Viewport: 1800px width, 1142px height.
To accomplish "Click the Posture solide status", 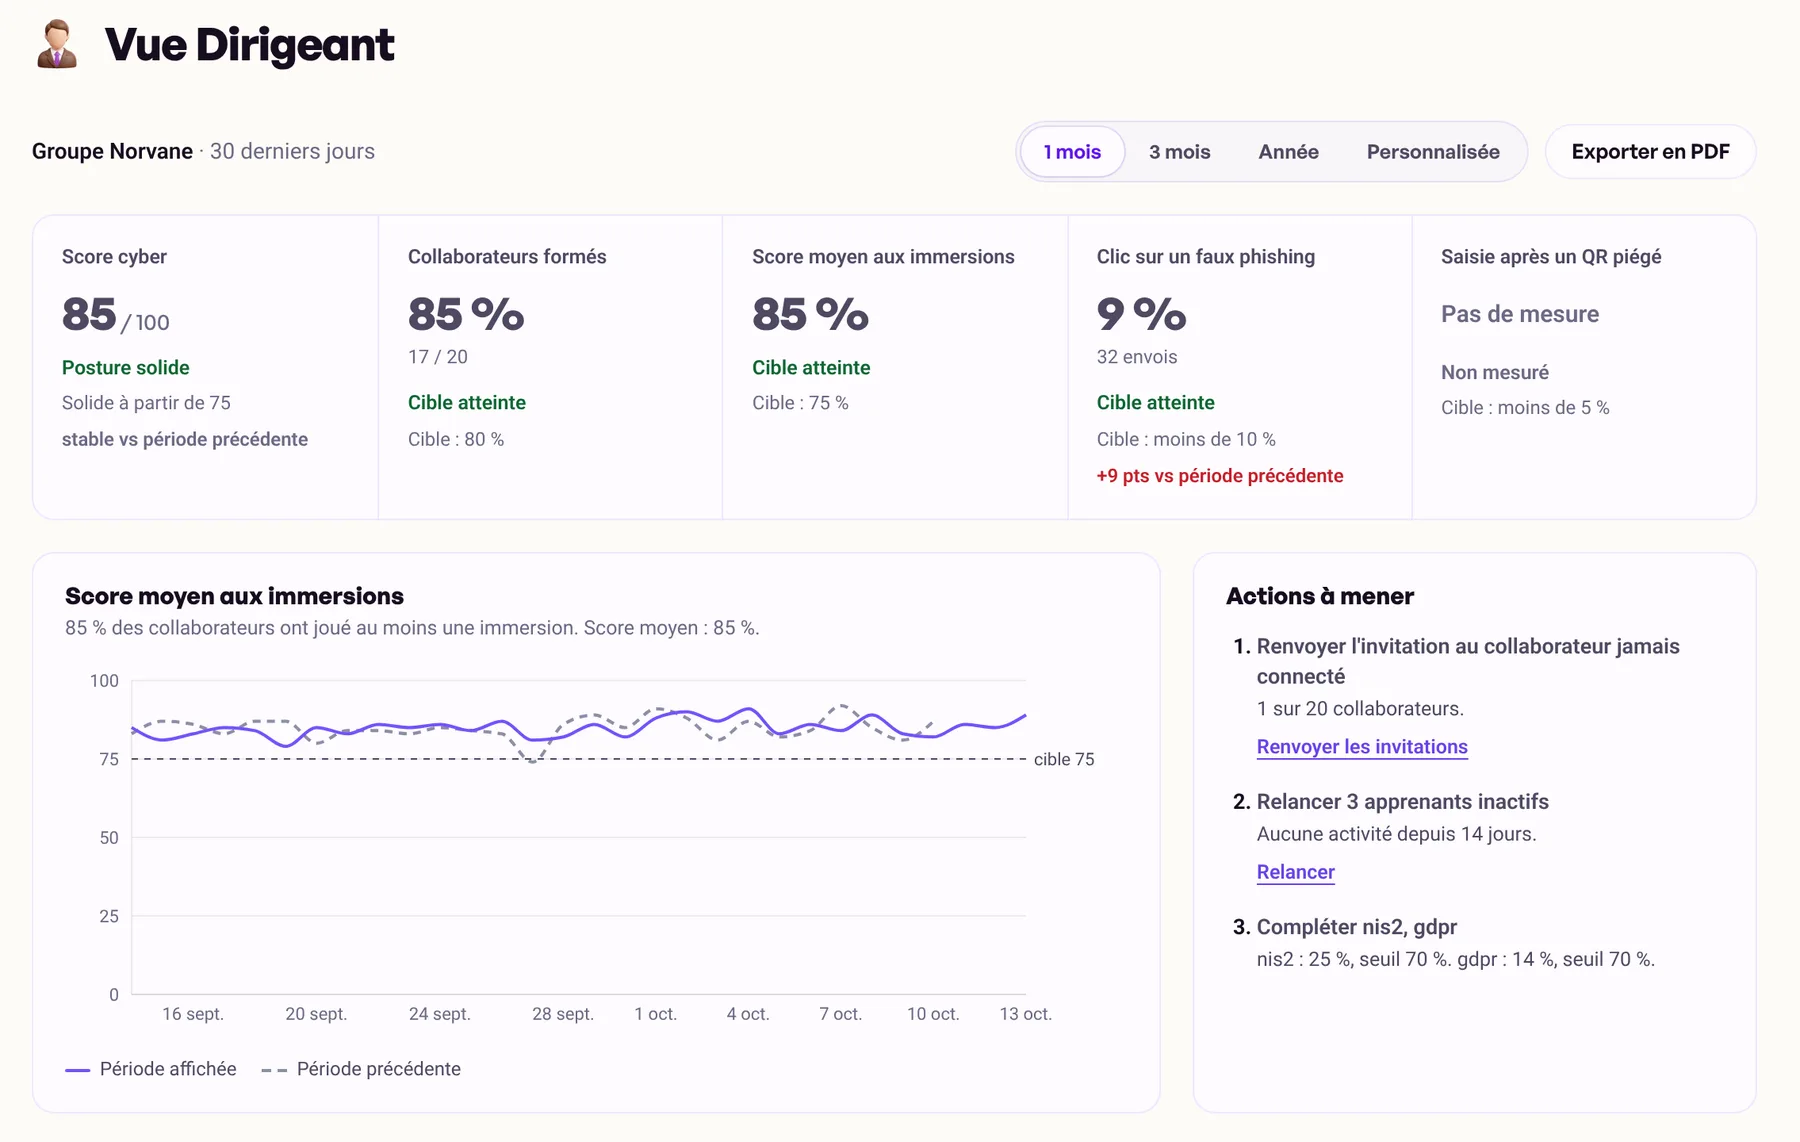I will point(126,368).
